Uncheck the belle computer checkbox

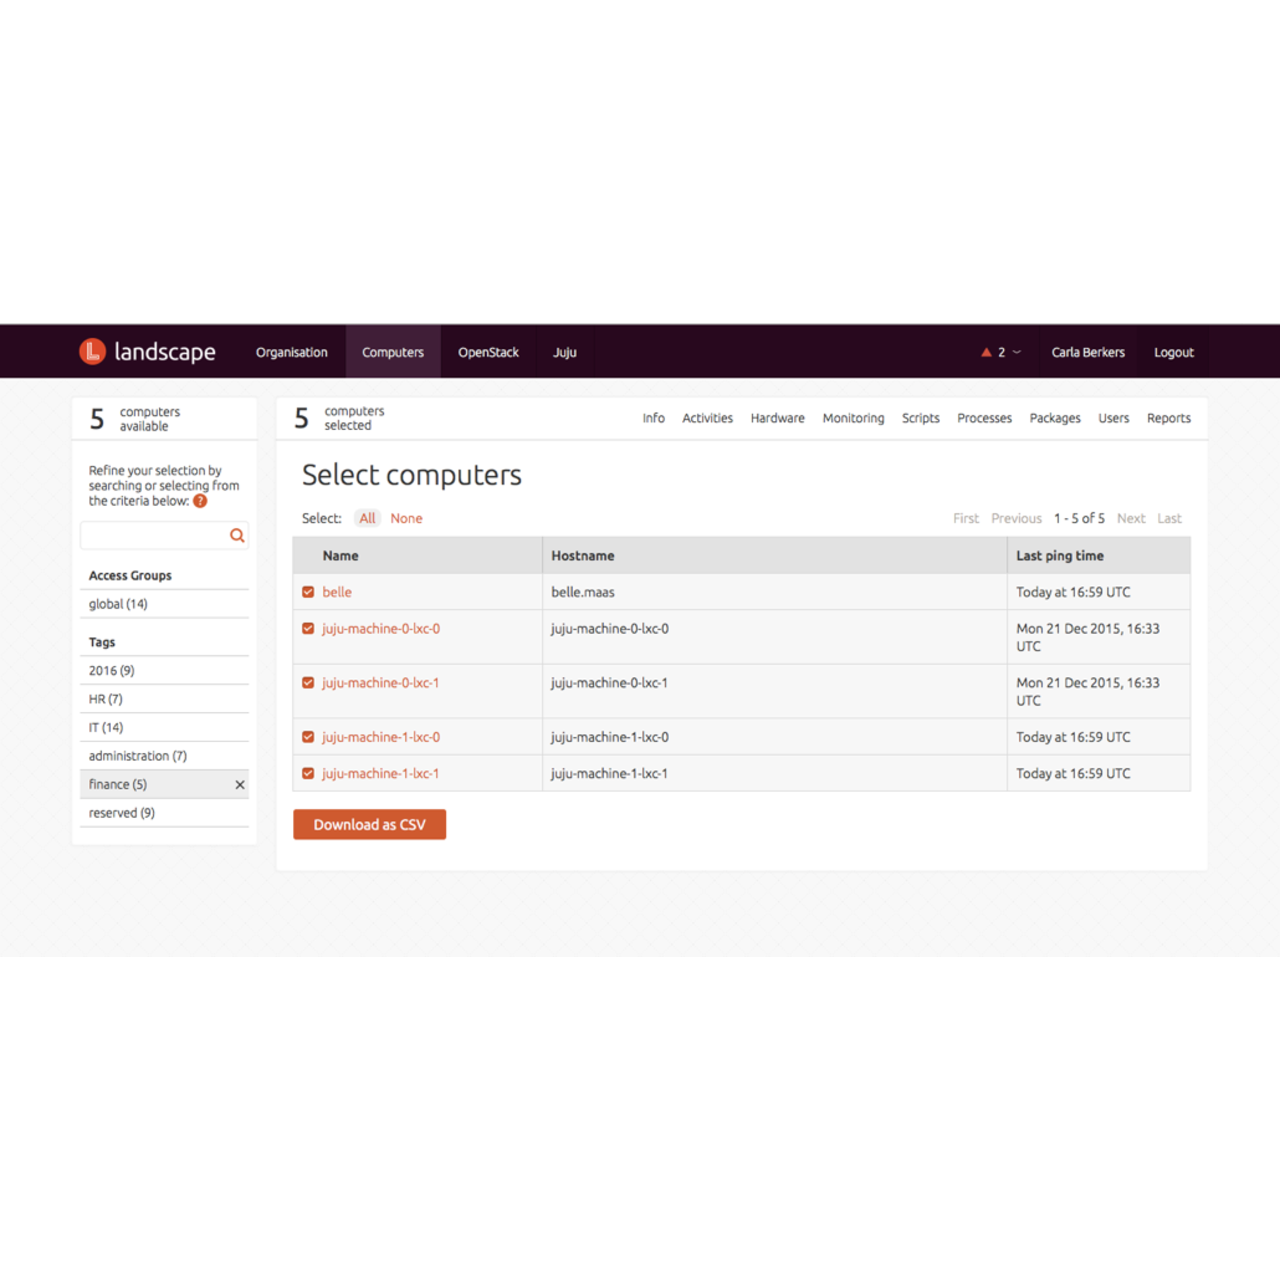[x=308, y=592]
